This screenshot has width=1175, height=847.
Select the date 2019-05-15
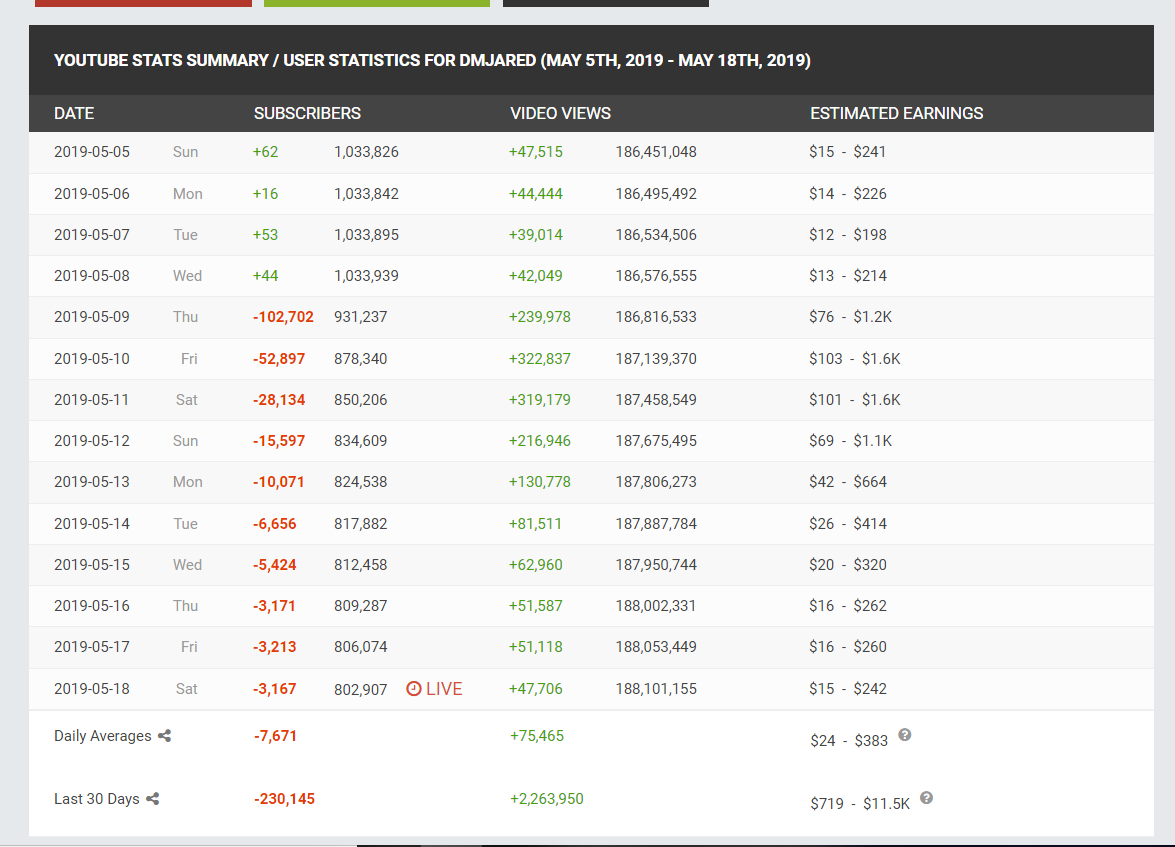point(91,565)
